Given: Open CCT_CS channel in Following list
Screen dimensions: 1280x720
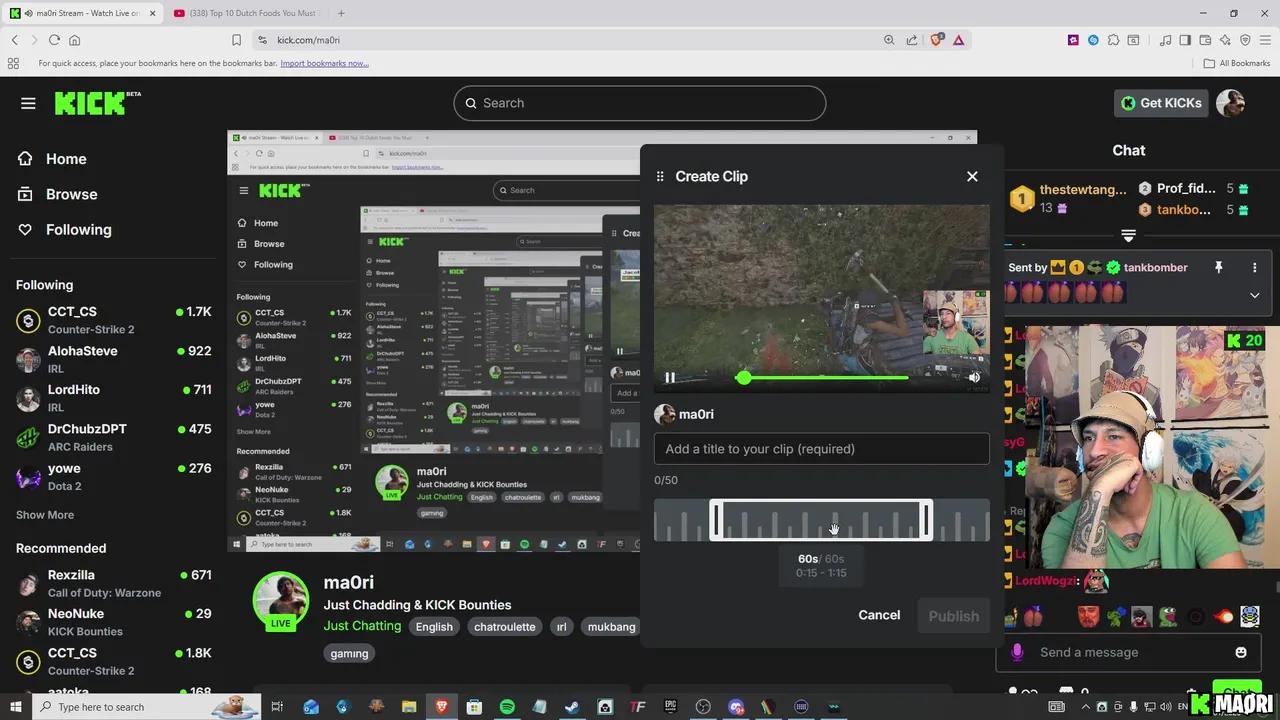Looking at the screenshot, I should (114, 320).
